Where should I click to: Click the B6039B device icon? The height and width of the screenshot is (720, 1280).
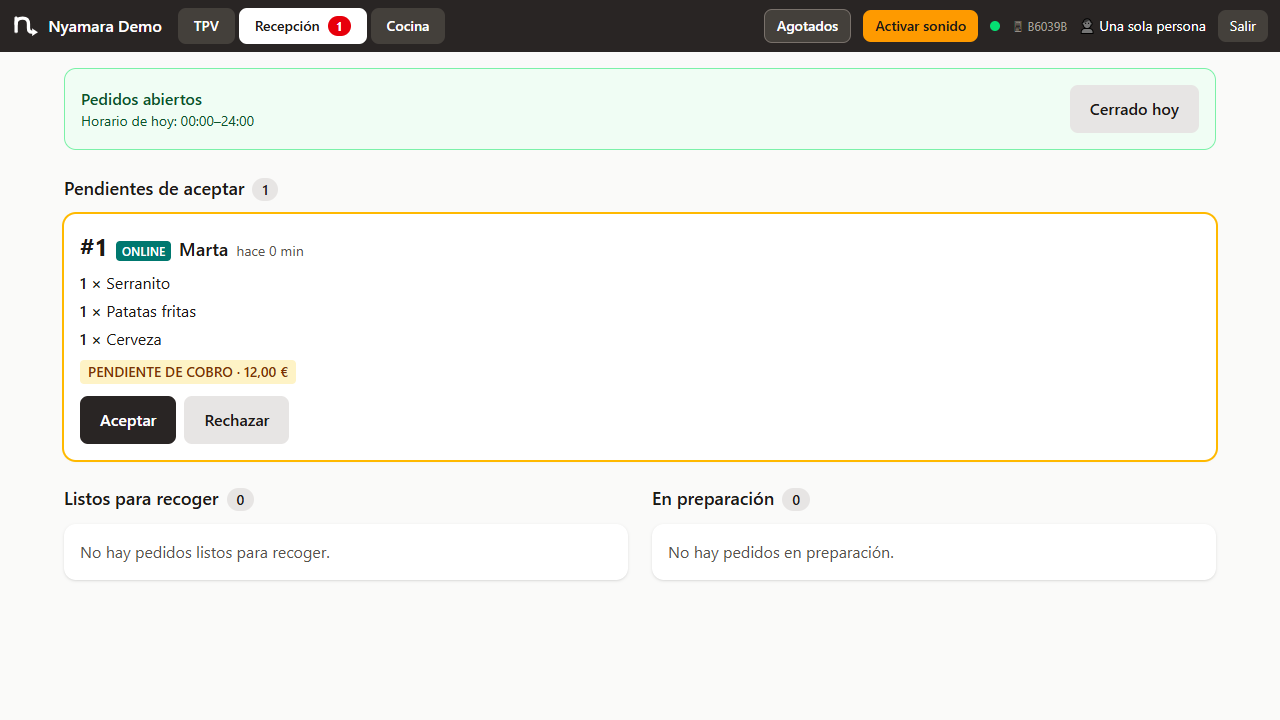point(1018,27)
